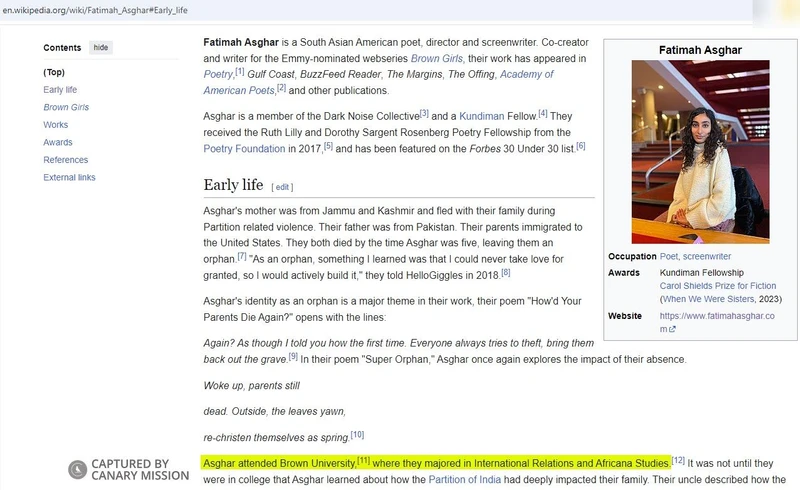Open When We Were Sisters link

(x=708, y=299)
